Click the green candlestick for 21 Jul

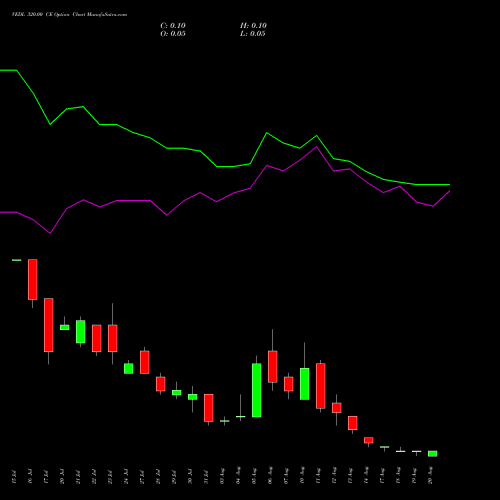click(x=81, y=332)
